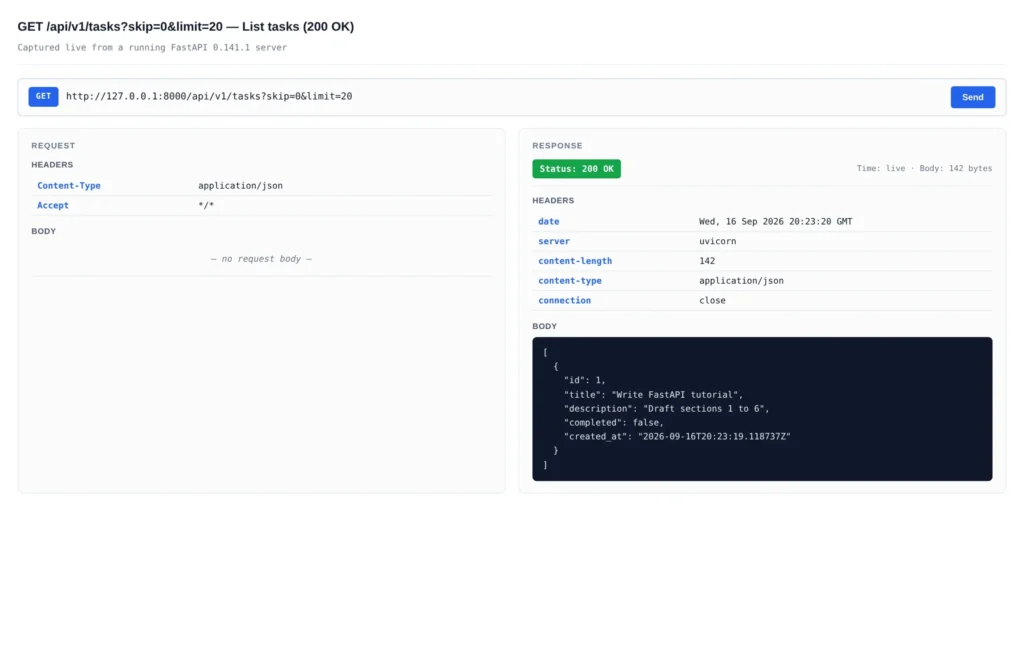Click the Status: 200 OK badge
Image resolution: width=1024 pixels, height=658 pixels.
pyautogui.click(x=576, y=169)
